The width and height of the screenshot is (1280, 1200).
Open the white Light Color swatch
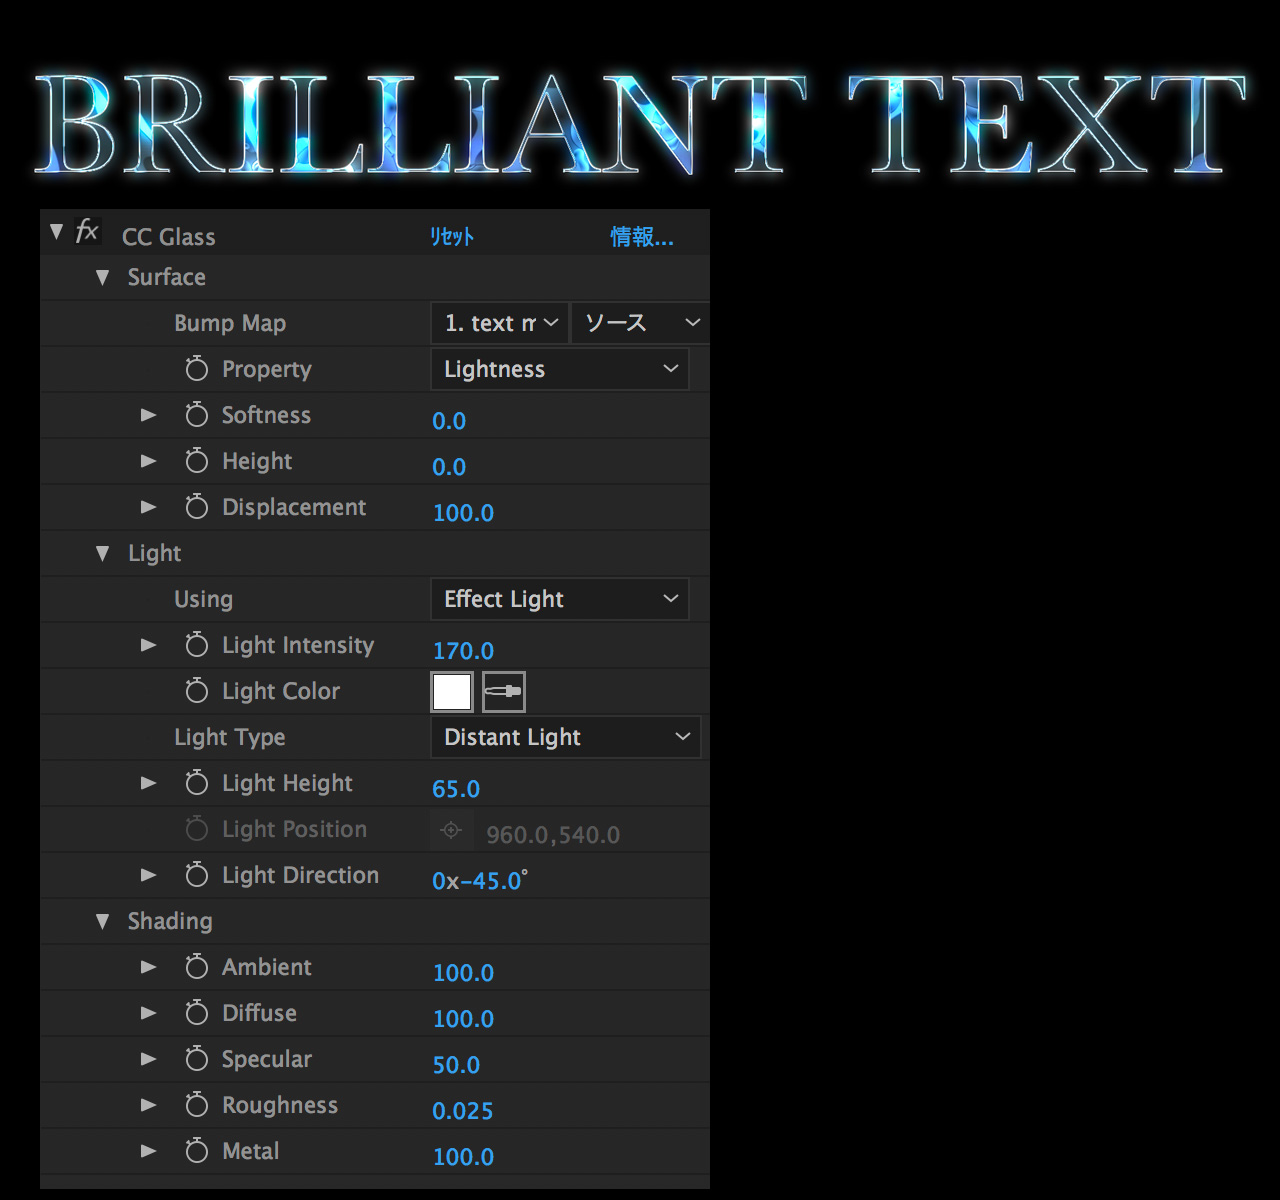coord(452,691)
